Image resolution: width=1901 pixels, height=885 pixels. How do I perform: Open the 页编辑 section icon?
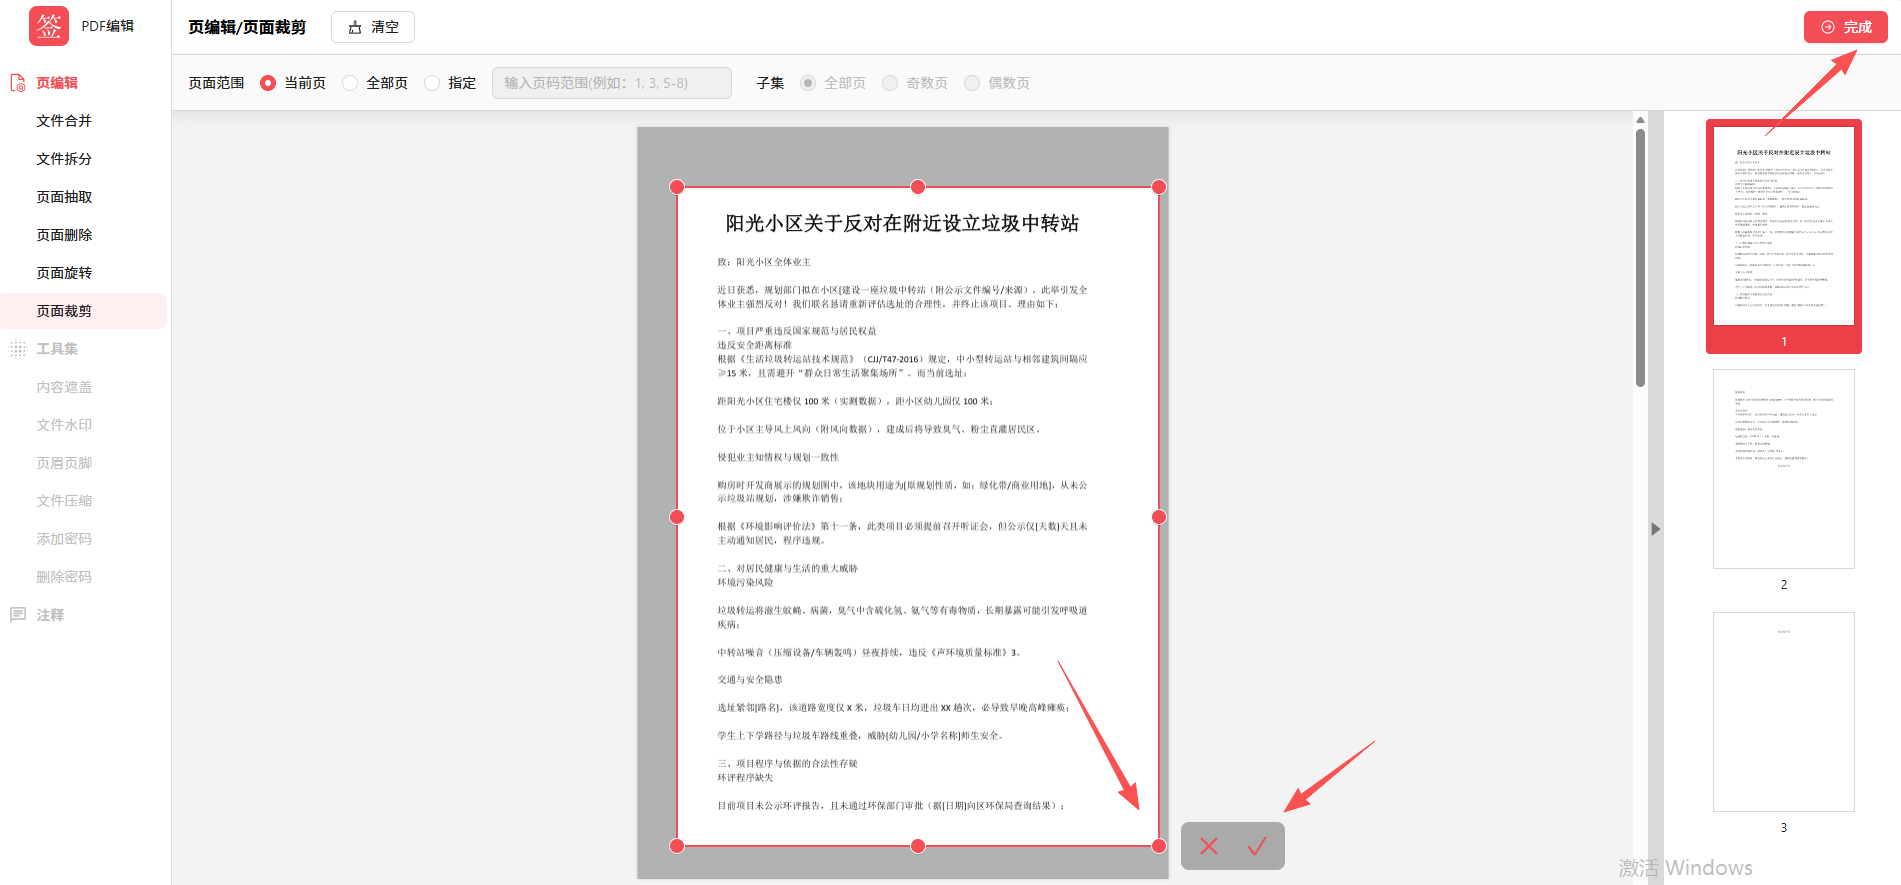point(18,83)
